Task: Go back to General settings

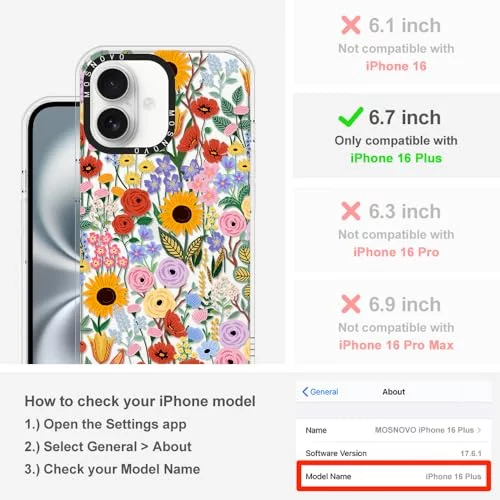Action: pos(320,392)
